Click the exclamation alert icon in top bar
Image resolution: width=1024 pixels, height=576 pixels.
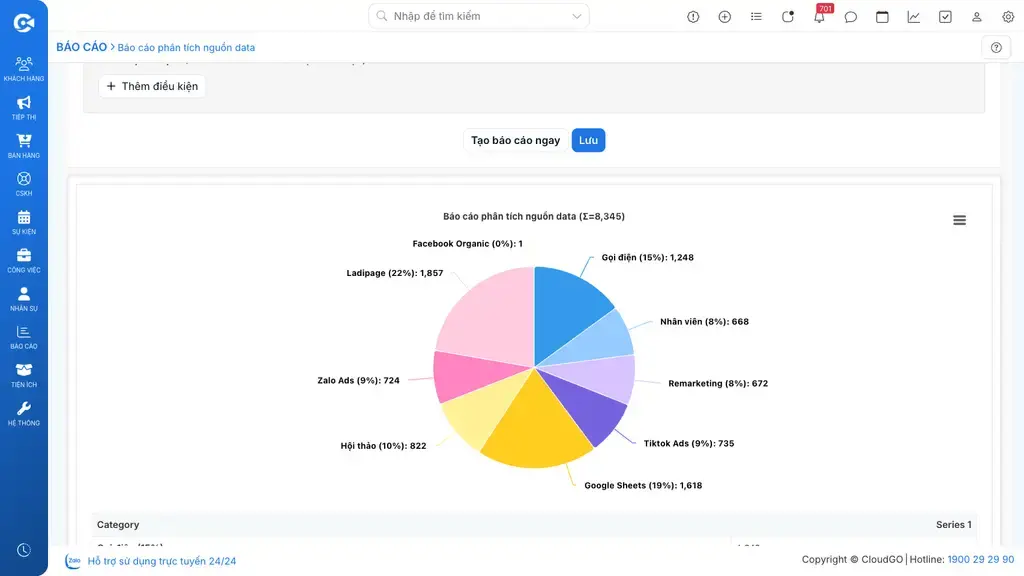point(693,17)
